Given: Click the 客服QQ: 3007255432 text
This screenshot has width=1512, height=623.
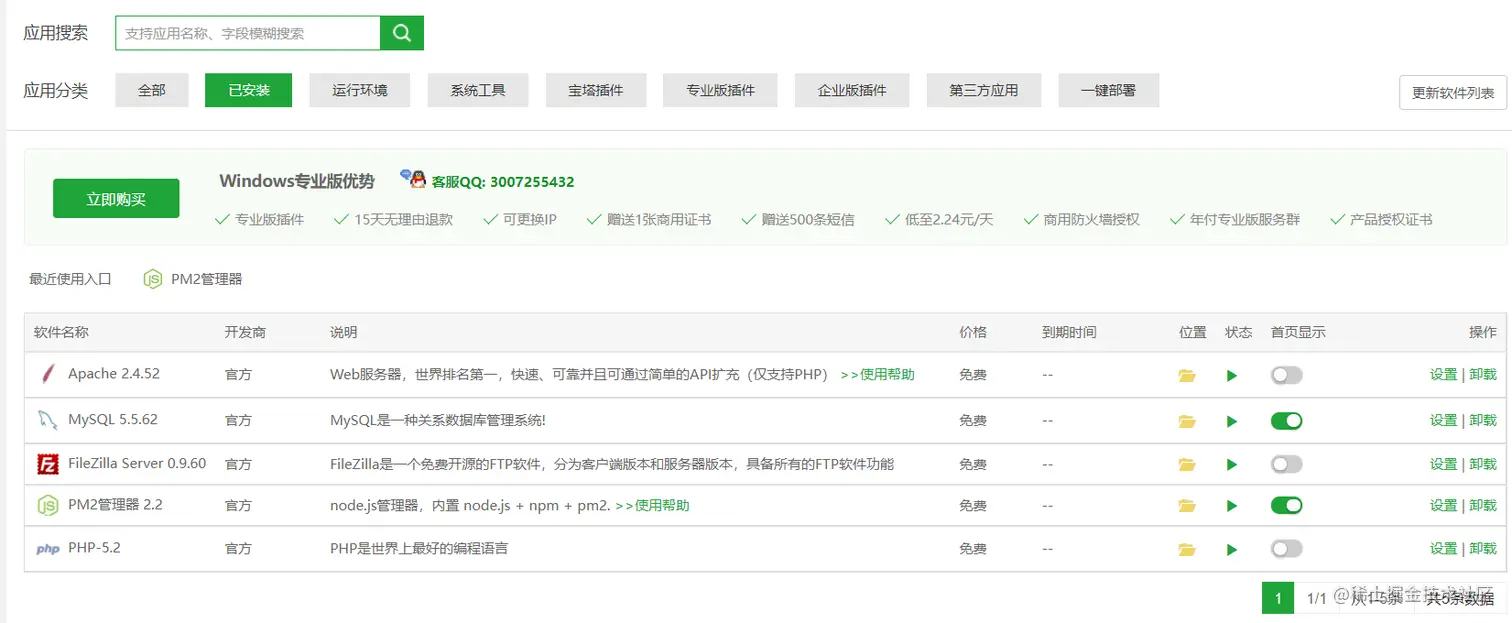Looking at the screenshot, I should click(x=503, y=182).
